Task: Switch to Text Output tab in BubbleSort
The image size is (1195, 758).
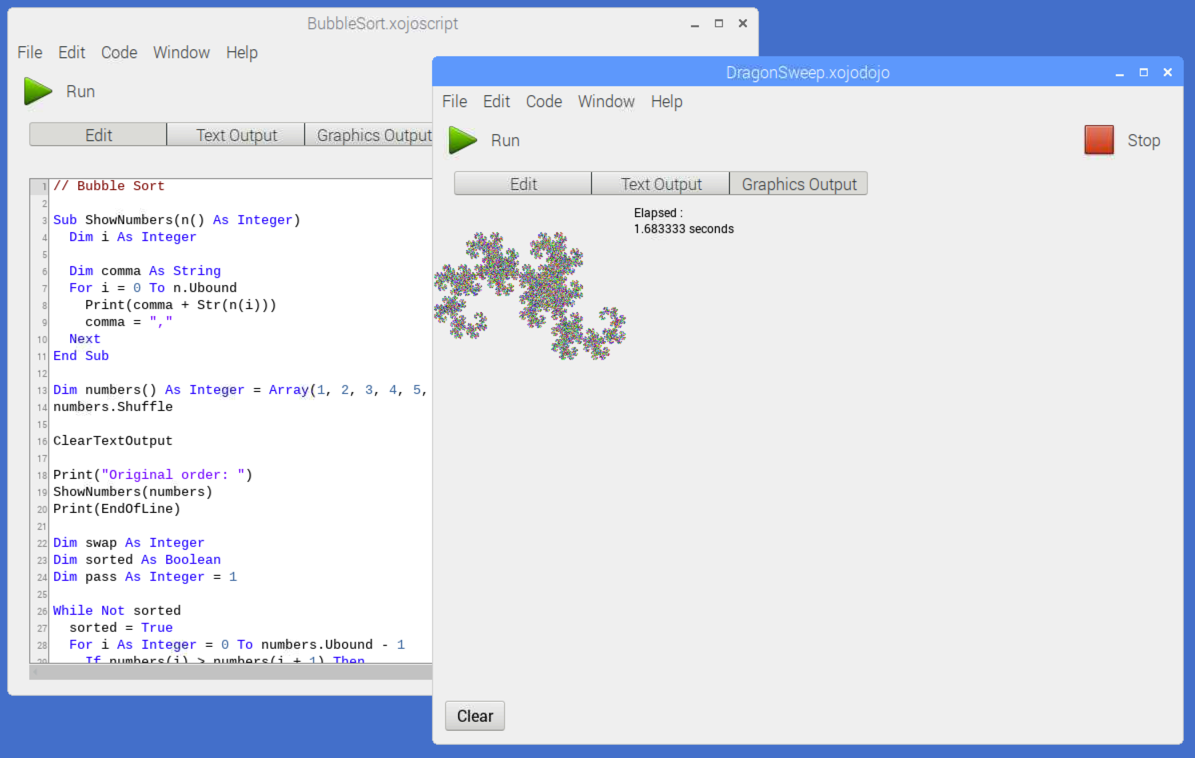Action: pos(236,135)
